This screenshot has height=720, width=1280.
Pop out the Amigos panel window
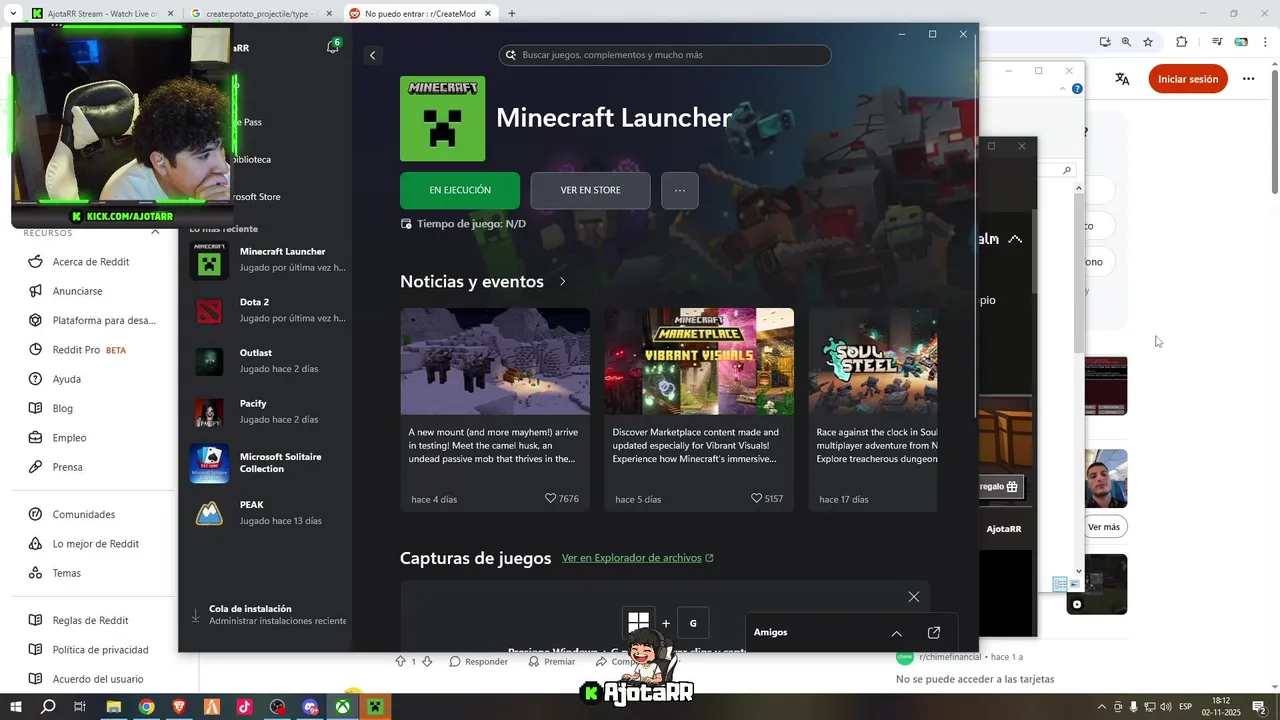tap(934, 633)
